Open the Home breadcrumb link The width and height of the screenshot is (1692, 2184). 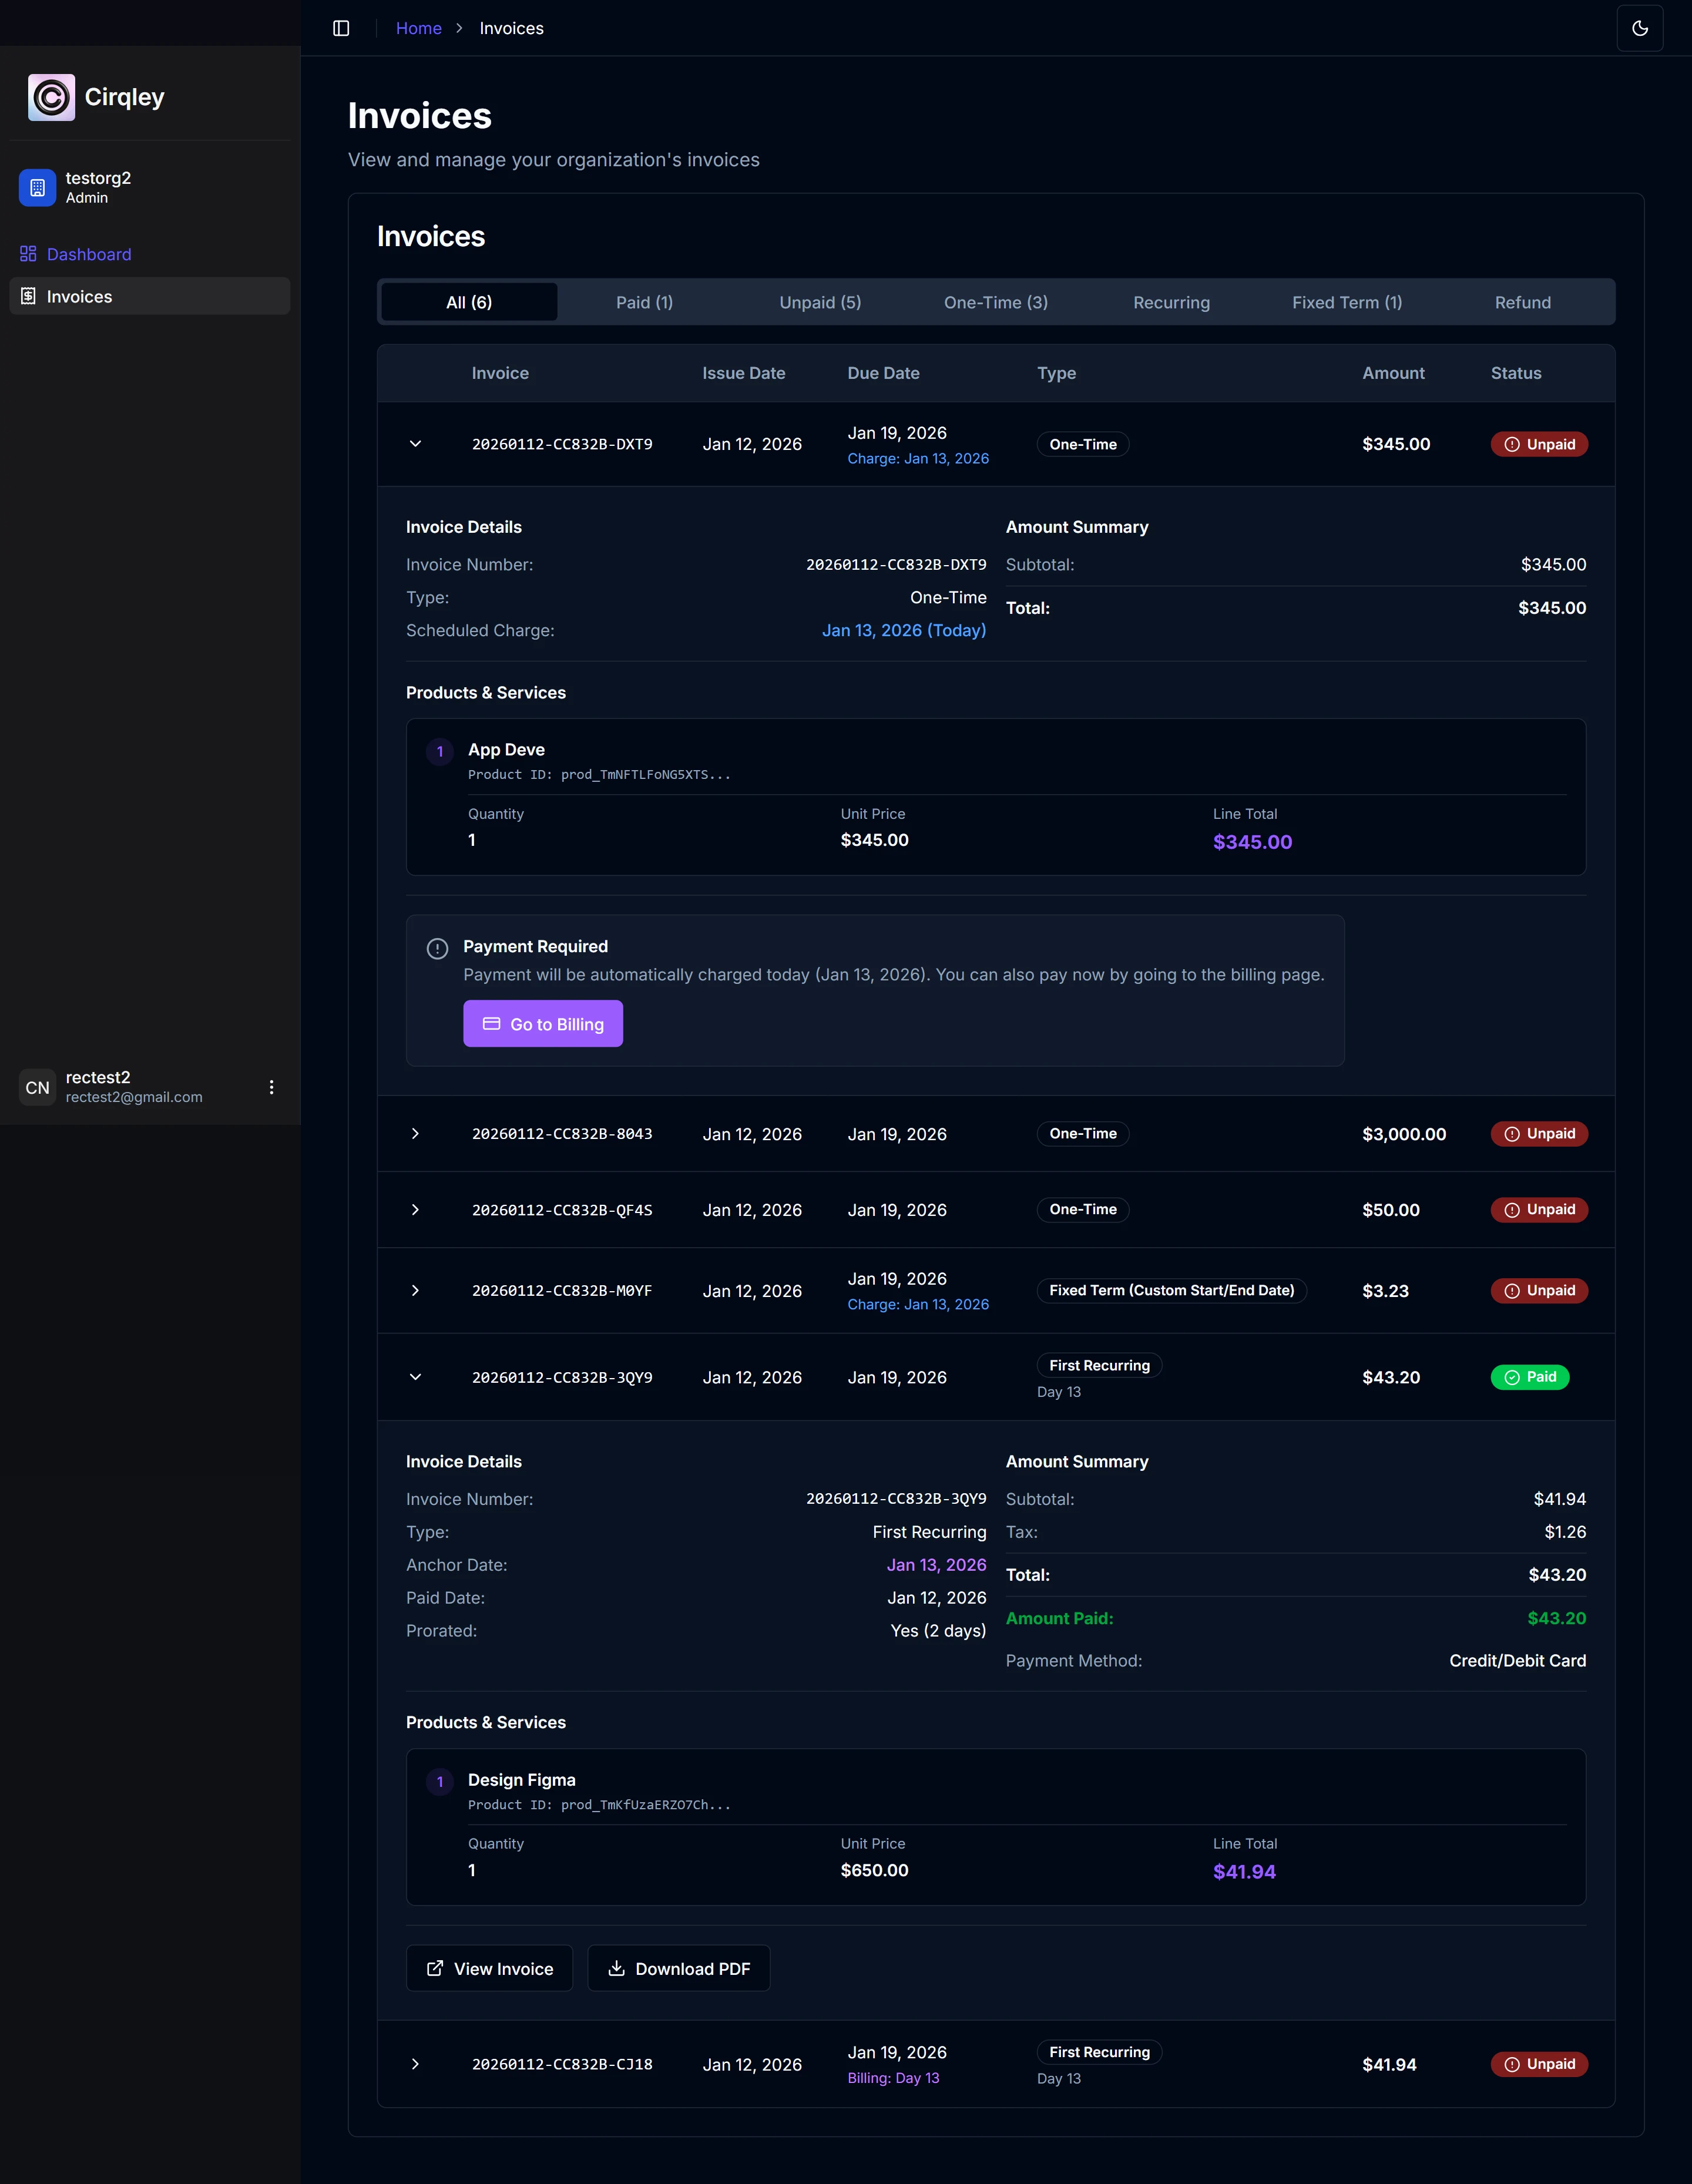pos(418,28)
